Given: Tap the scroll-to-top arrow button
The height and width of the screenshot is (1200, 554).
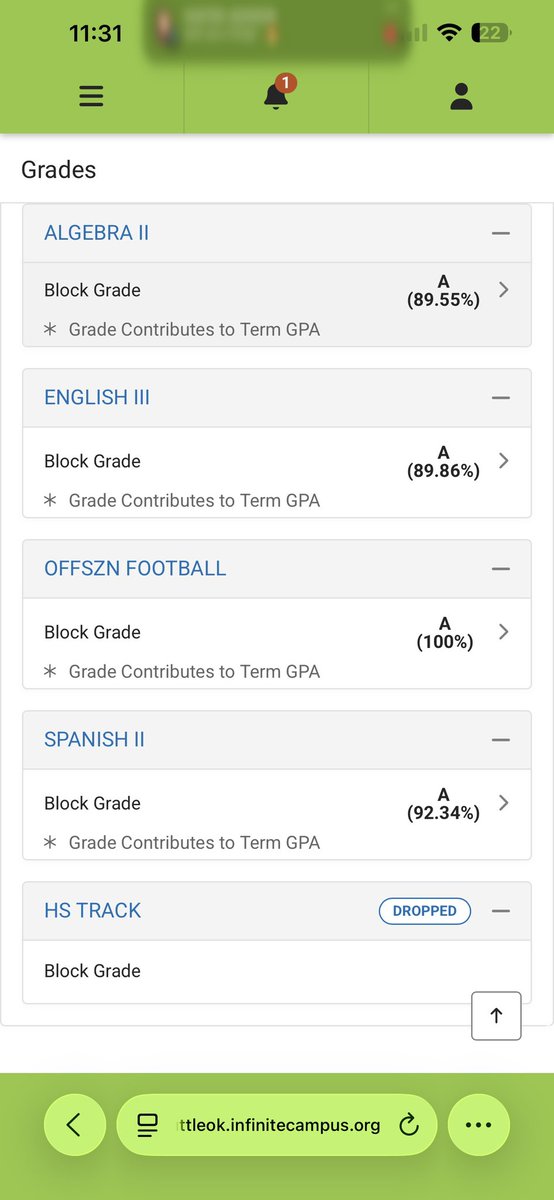Looking at the screenshot, I should (497, 1016).
